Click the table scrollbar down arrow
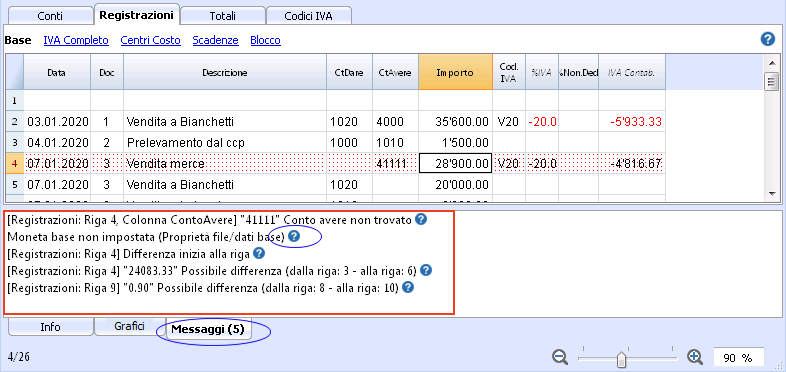The image size is (786, 372). (x=771, y=193)
